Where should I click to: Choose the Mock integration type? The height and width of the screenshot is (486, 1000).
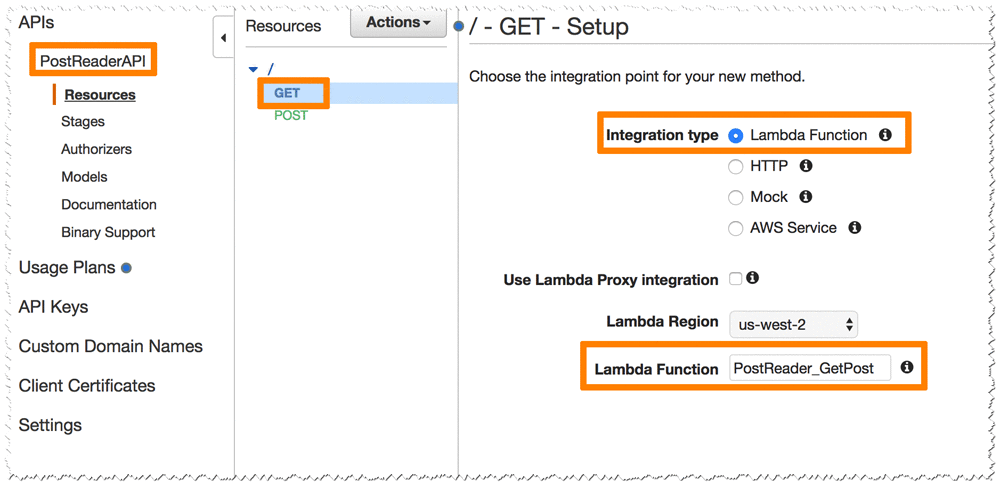[x=736, y=197]
